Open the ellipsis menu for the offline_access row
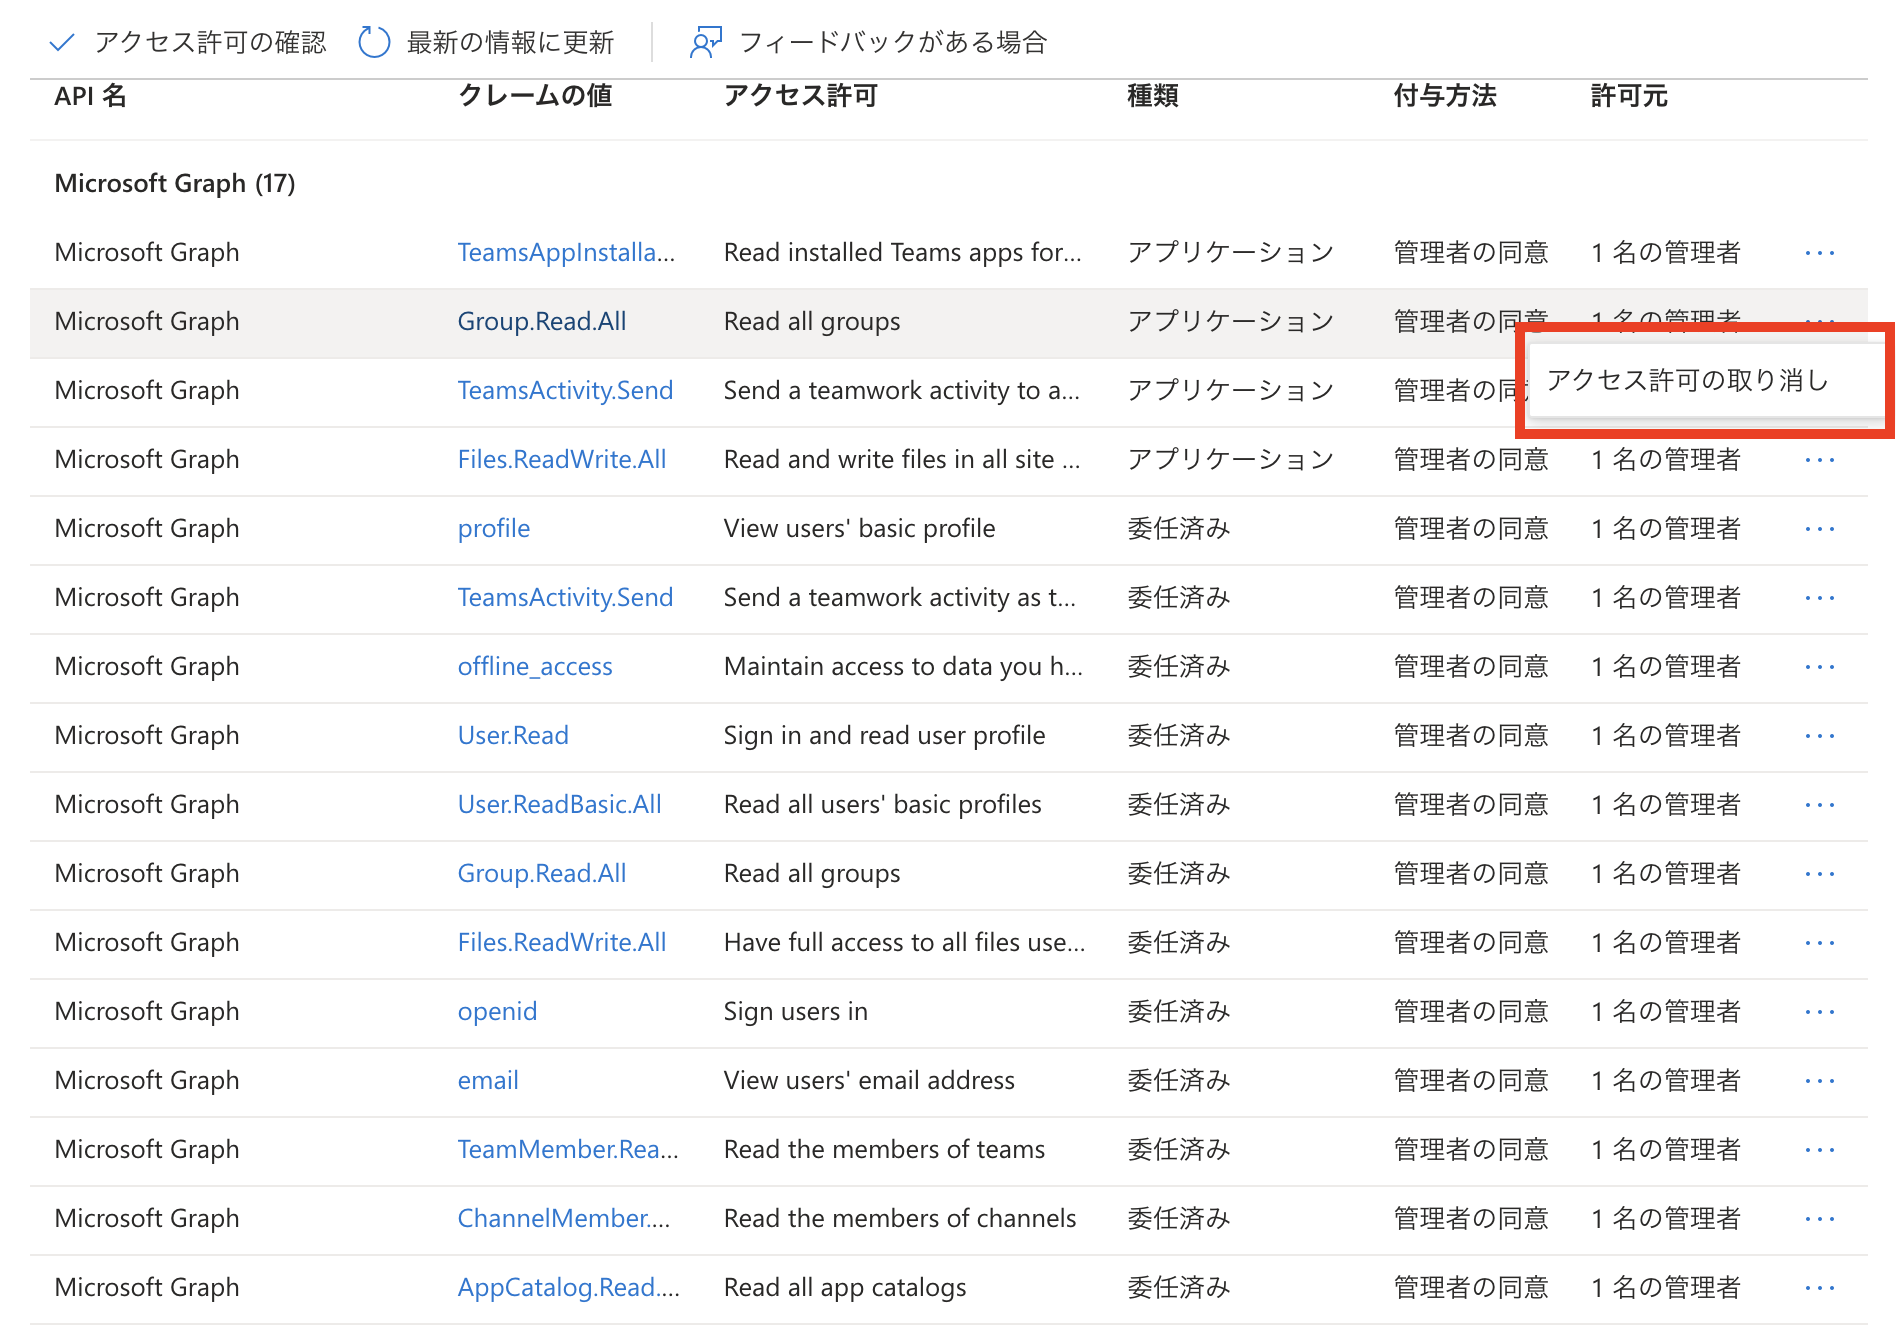The height and width of the screenshot is (1330, 1896). tap(1820, 667)
